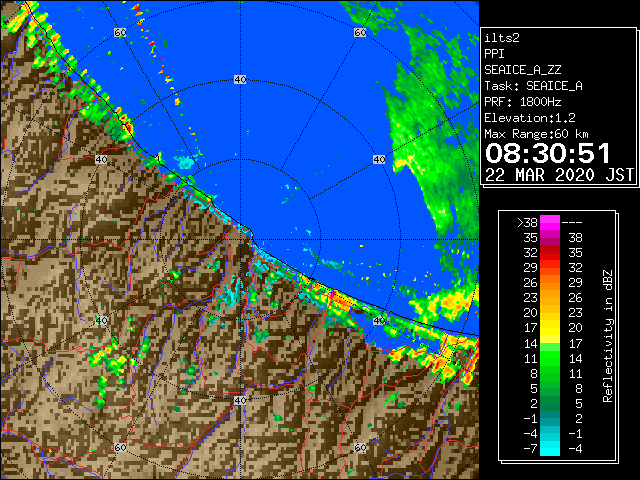Click the ">38" legend label

pos(527,223)
